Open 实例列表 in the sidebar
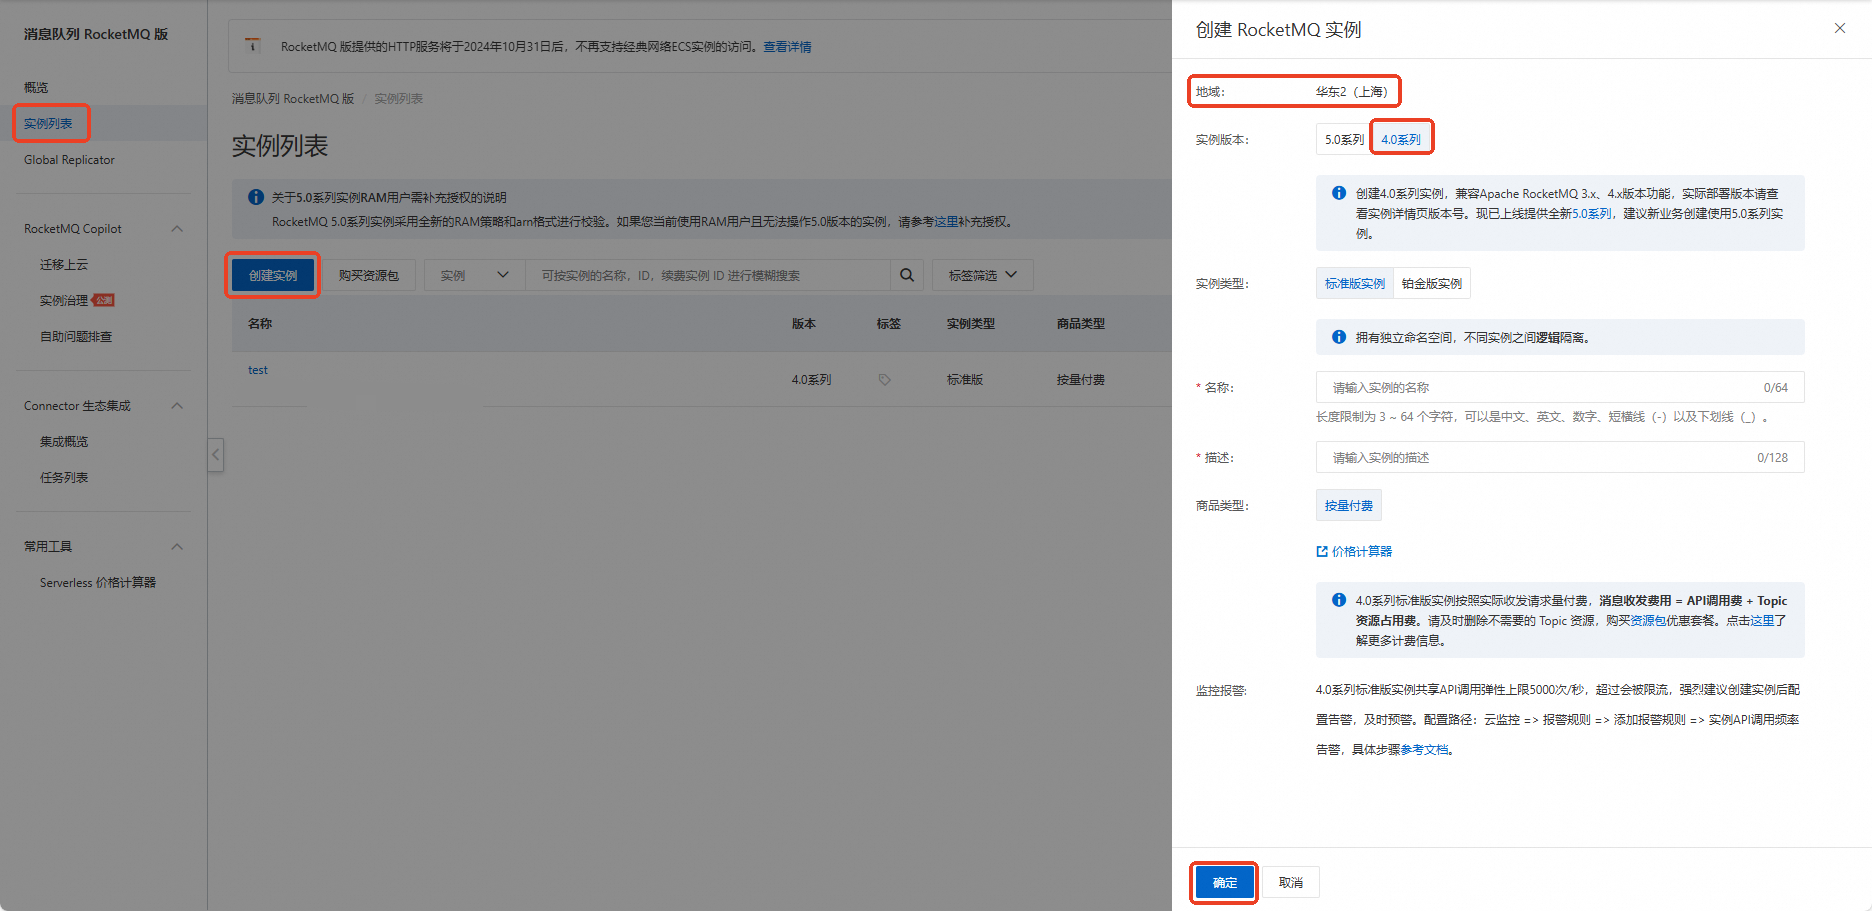The height and width of the screenshot is (911, 1872). click(x=48, y=123)
